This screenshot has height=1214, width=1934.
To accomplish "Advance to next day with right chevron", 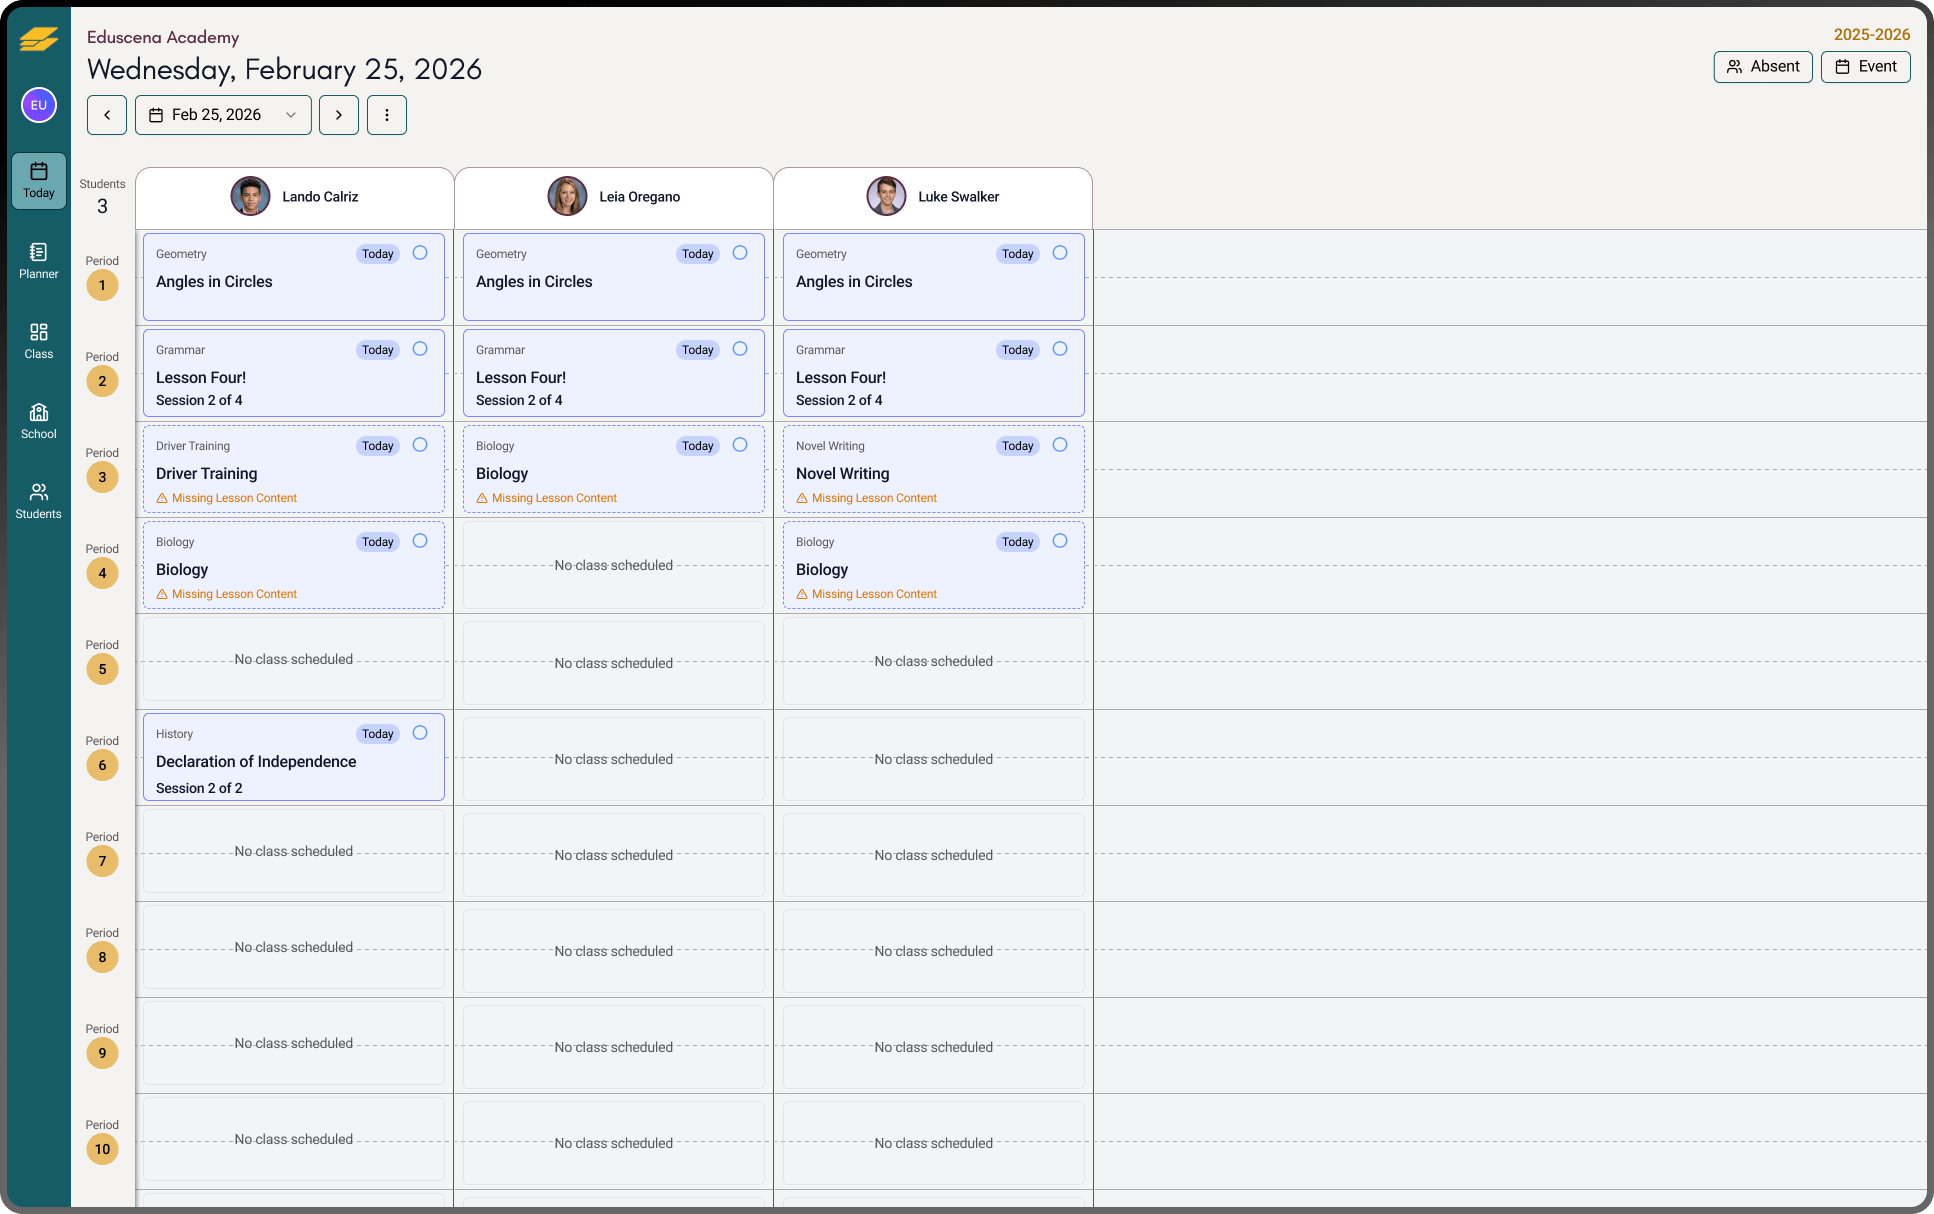I will tap(339, 115).
